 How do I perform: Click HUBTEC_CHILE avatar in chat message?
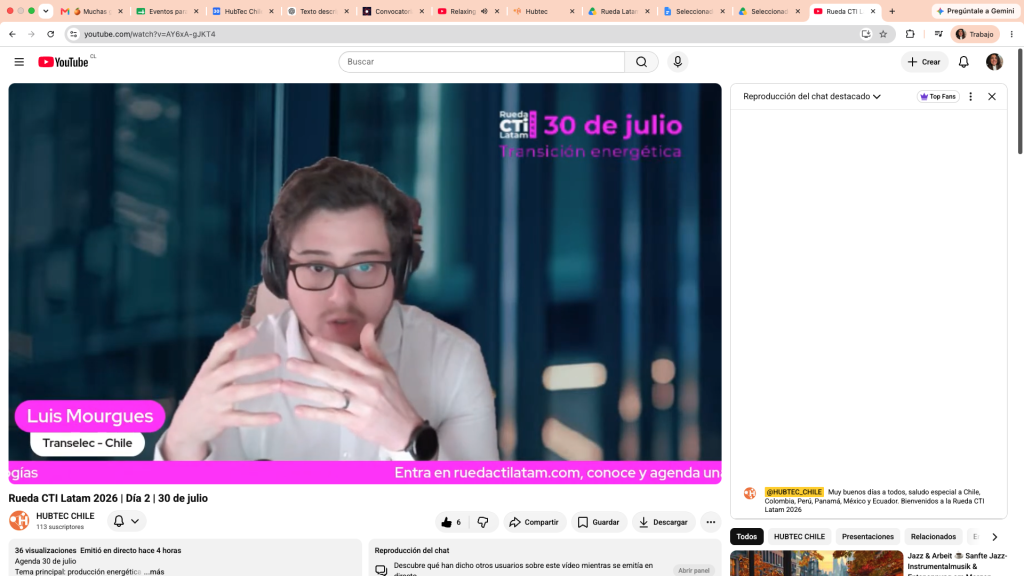[750, 493]
